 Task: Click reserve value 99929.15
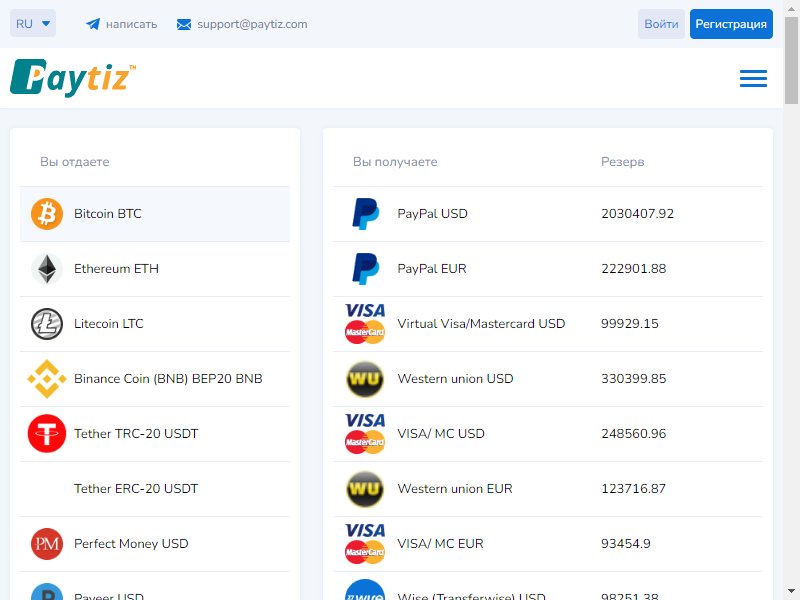630,324
